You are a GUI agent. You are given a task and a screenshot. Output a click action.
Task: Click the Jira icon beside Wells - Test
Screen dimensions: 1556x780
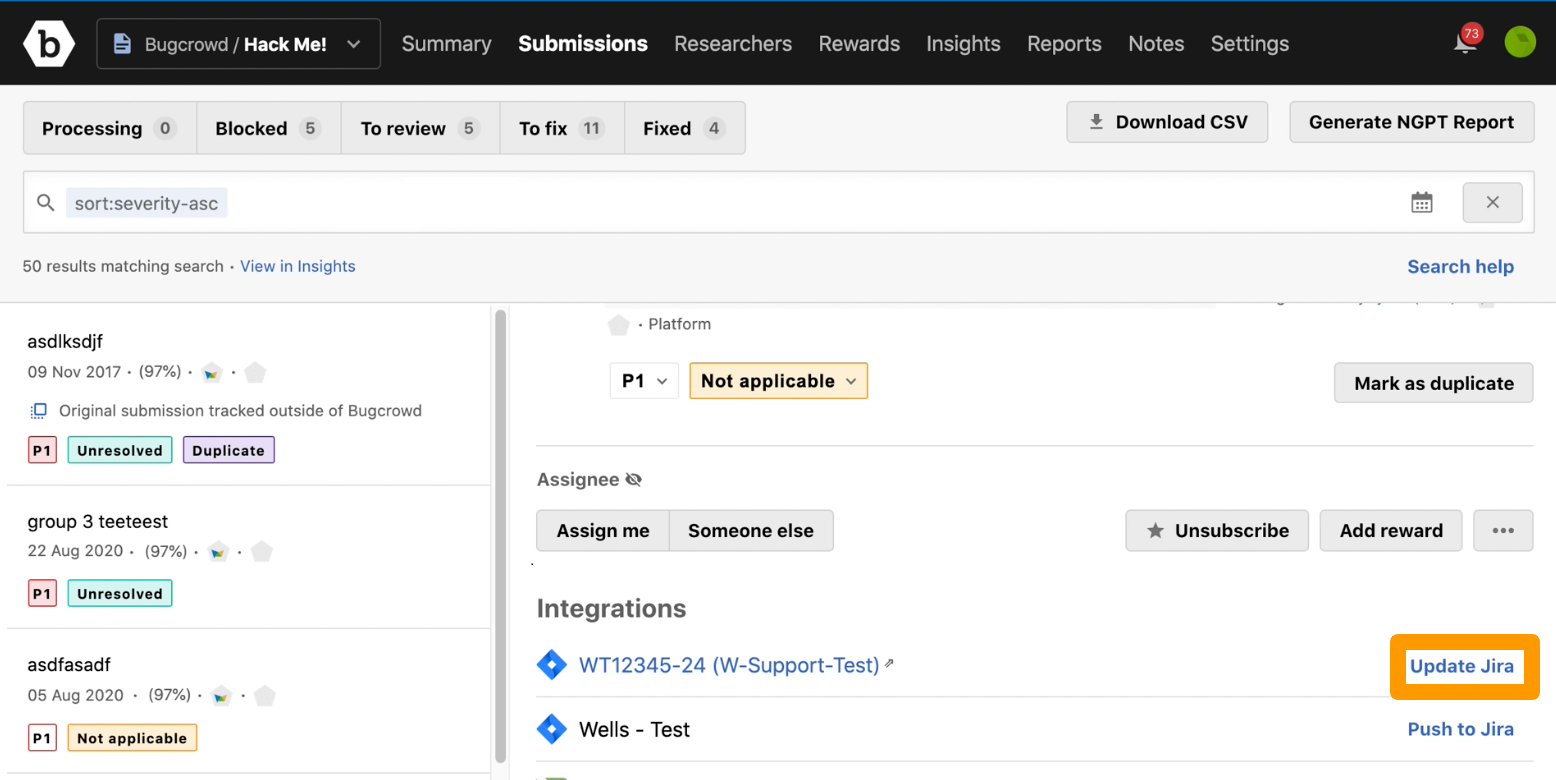point(552,729)
